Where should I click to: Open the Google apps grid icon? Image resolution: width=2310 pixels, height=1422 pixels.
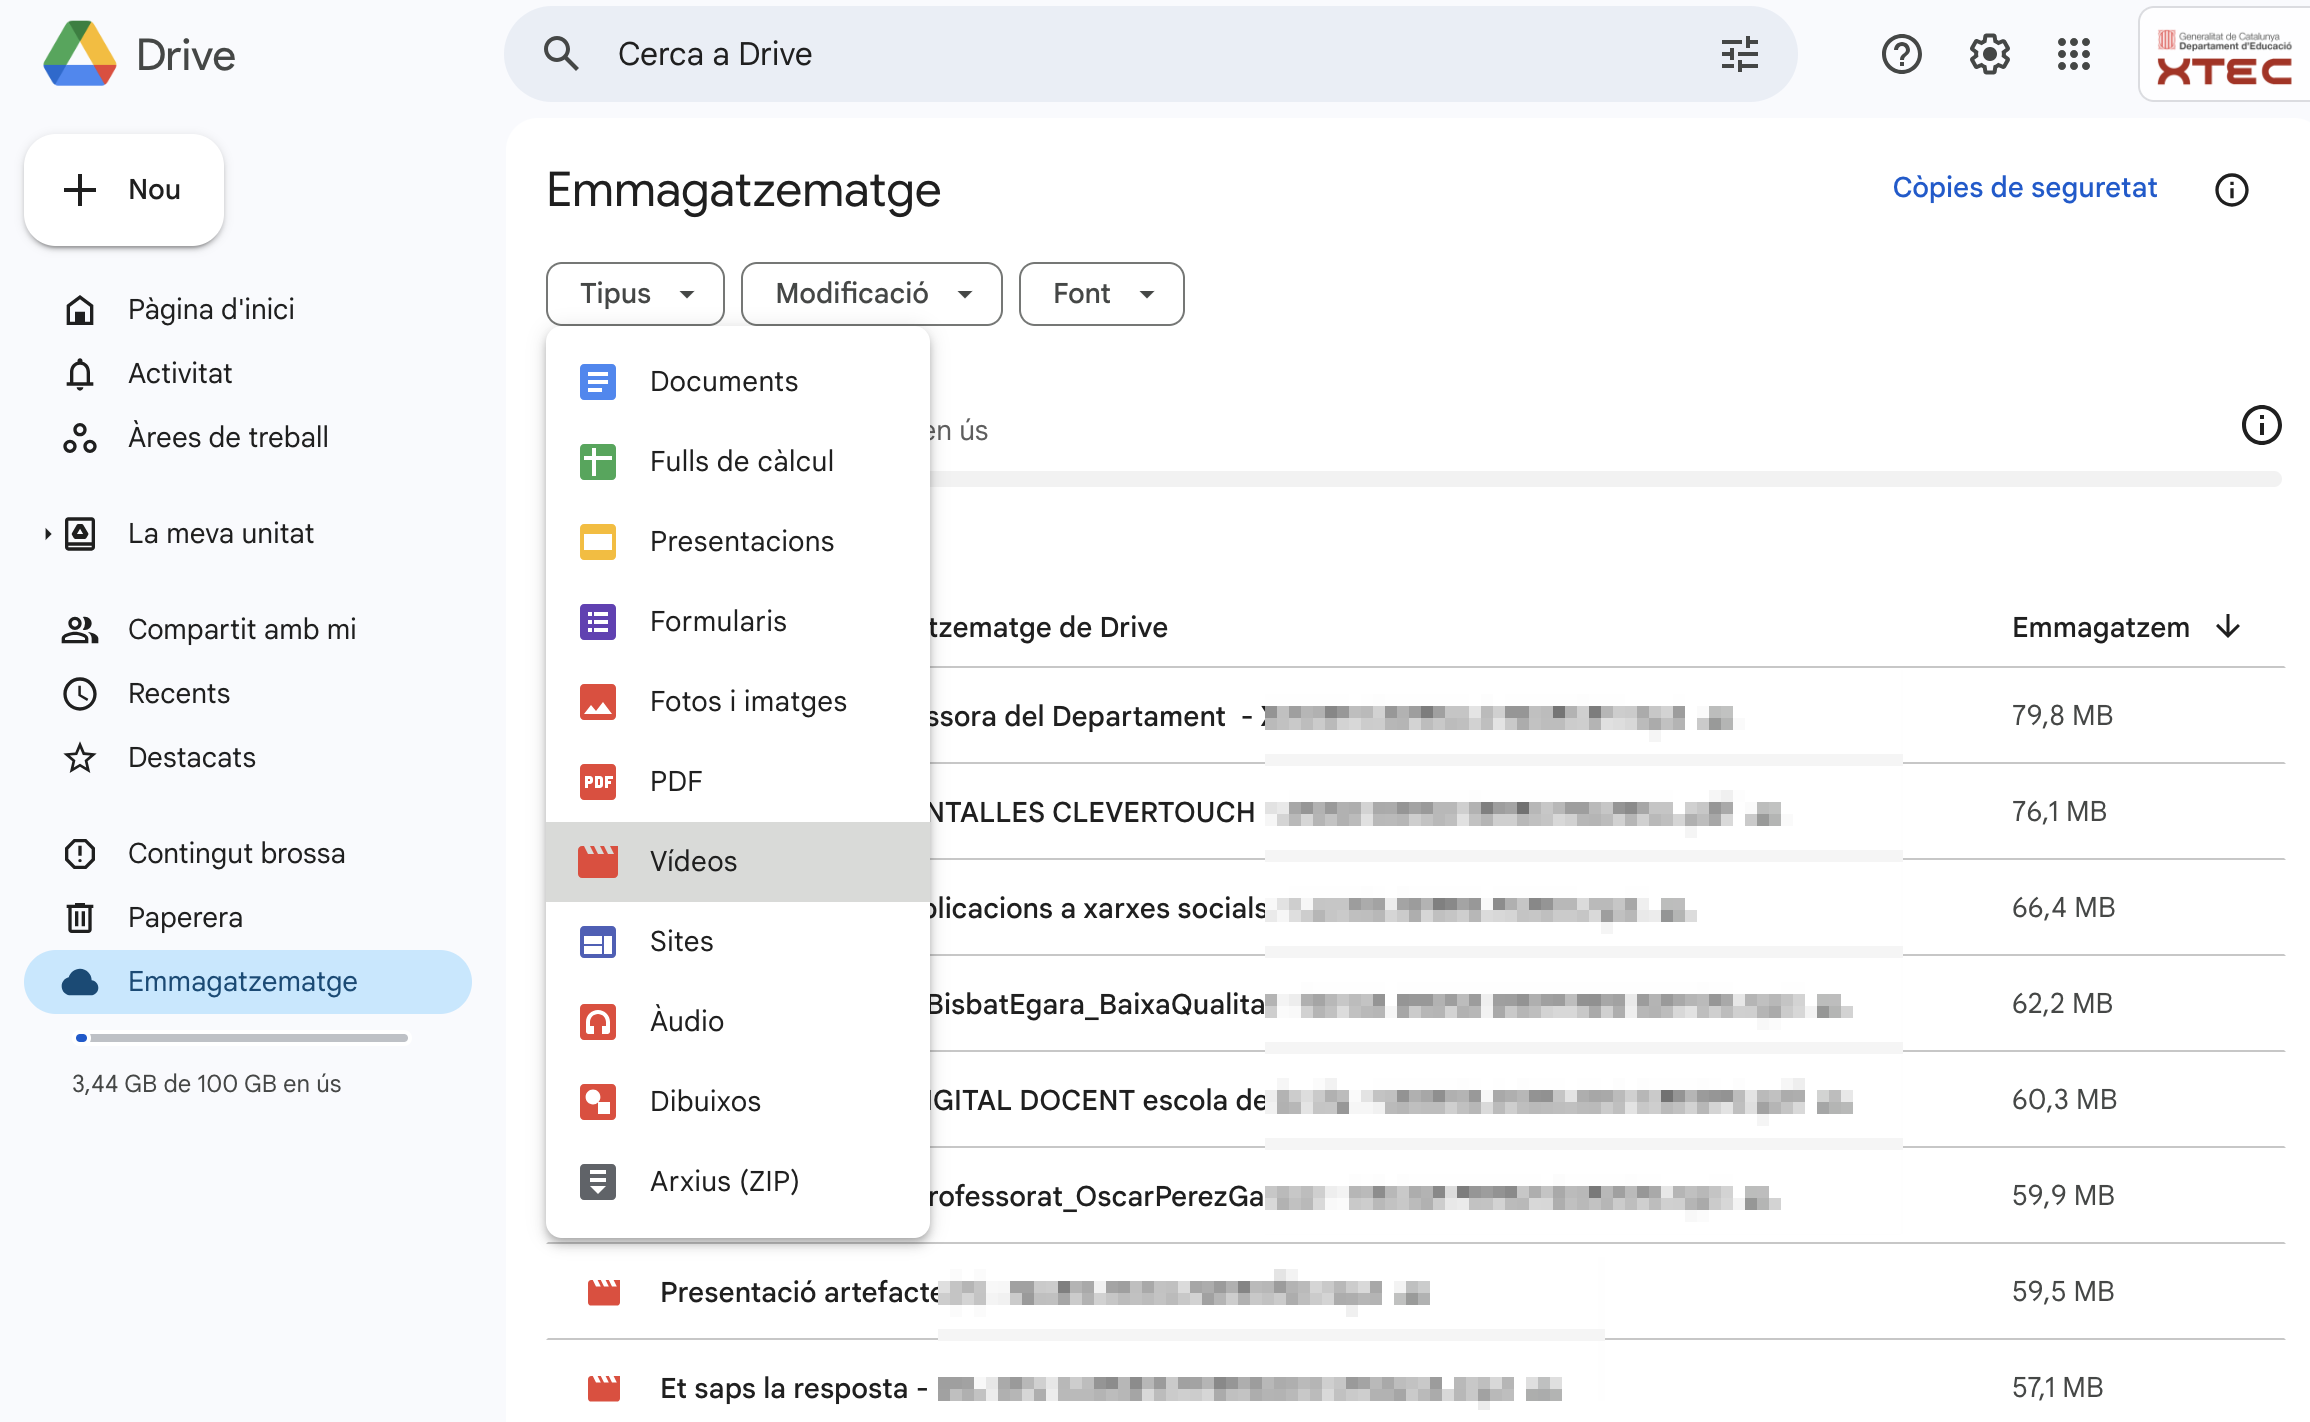click(2073, 54)
